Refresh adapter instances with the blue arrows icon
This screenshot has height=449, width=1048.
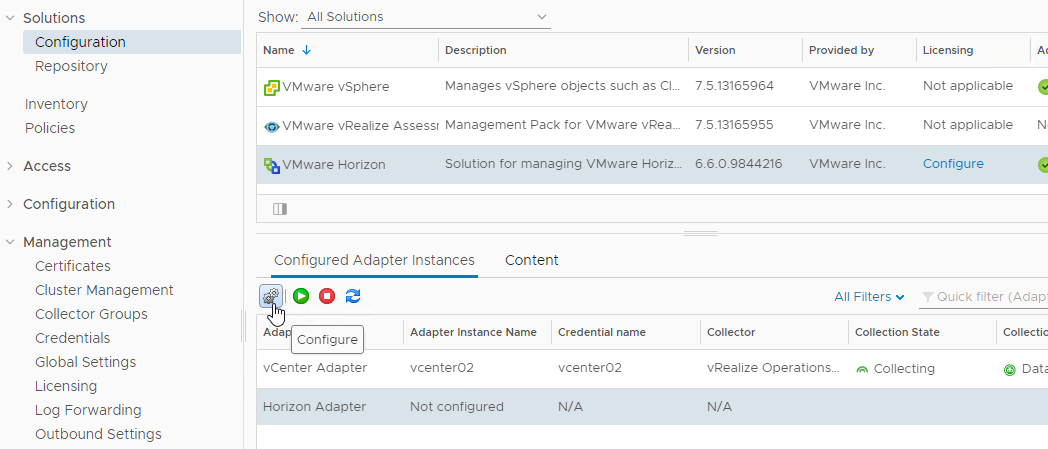click(x=353, y=296)
